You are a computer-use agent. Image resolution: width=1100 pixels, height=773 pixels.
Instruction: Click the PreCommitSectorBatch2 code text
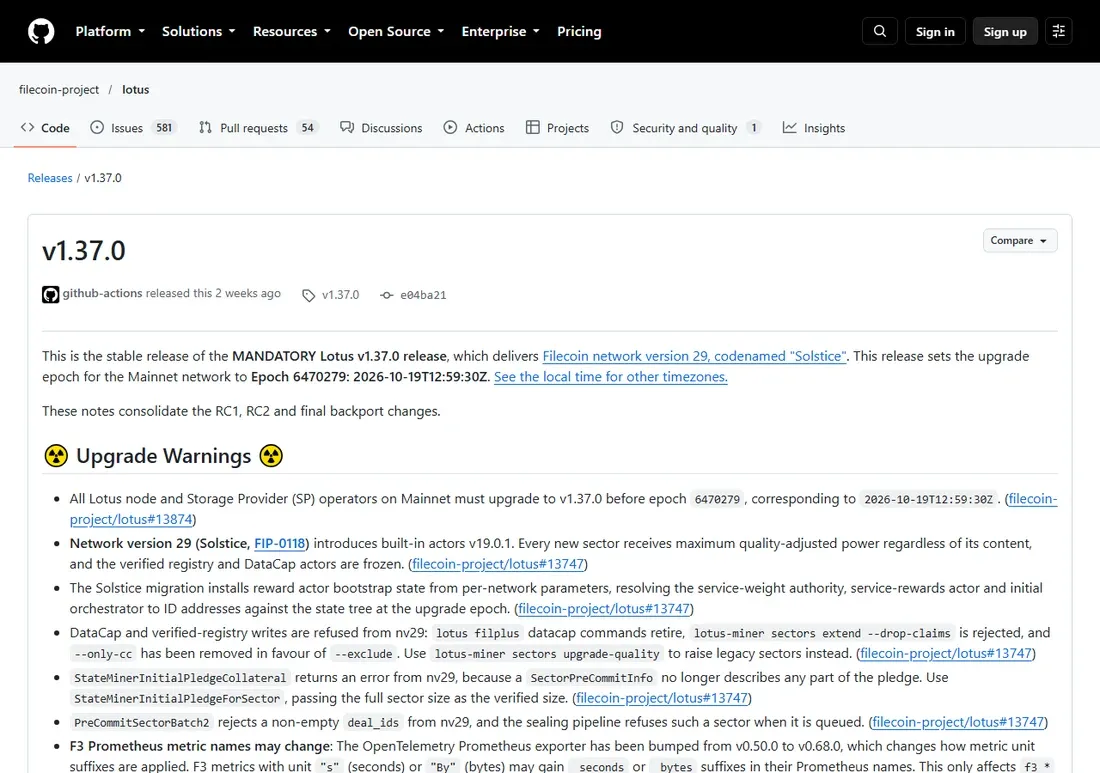click(x=142, y=722)
